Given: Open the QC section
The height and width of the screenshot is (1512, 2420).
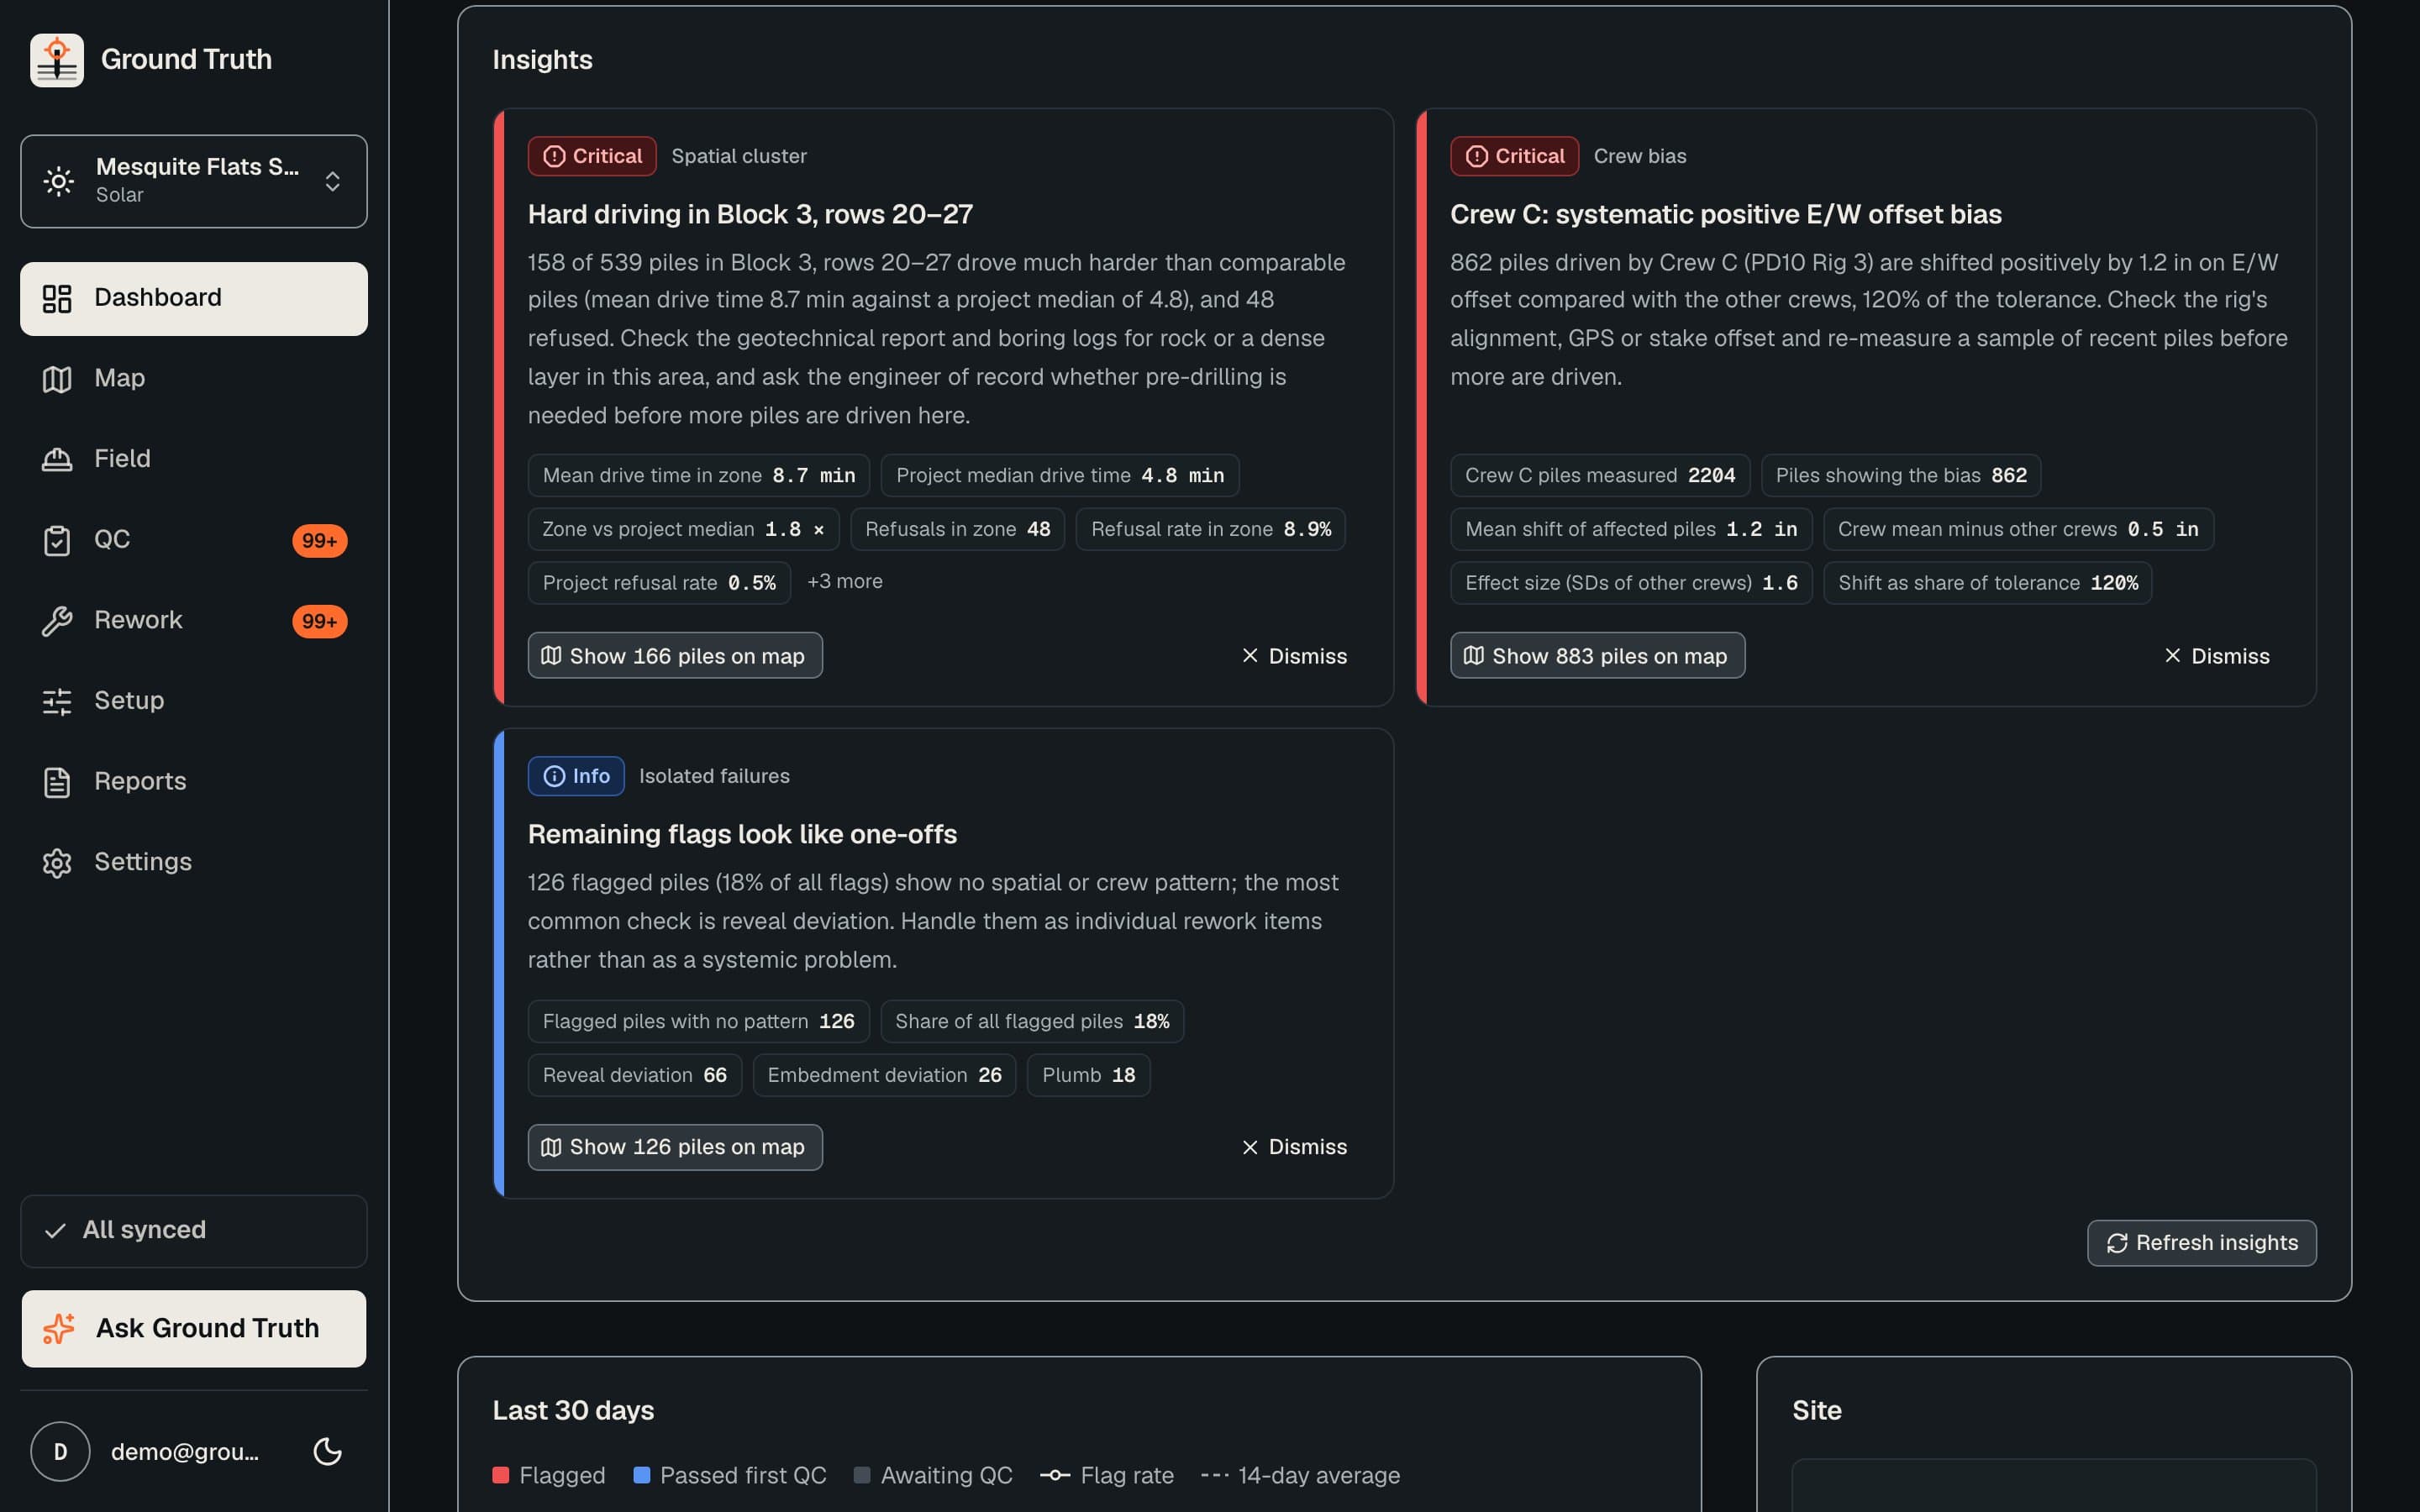Looking at the screenshot, I should point(194,540).
